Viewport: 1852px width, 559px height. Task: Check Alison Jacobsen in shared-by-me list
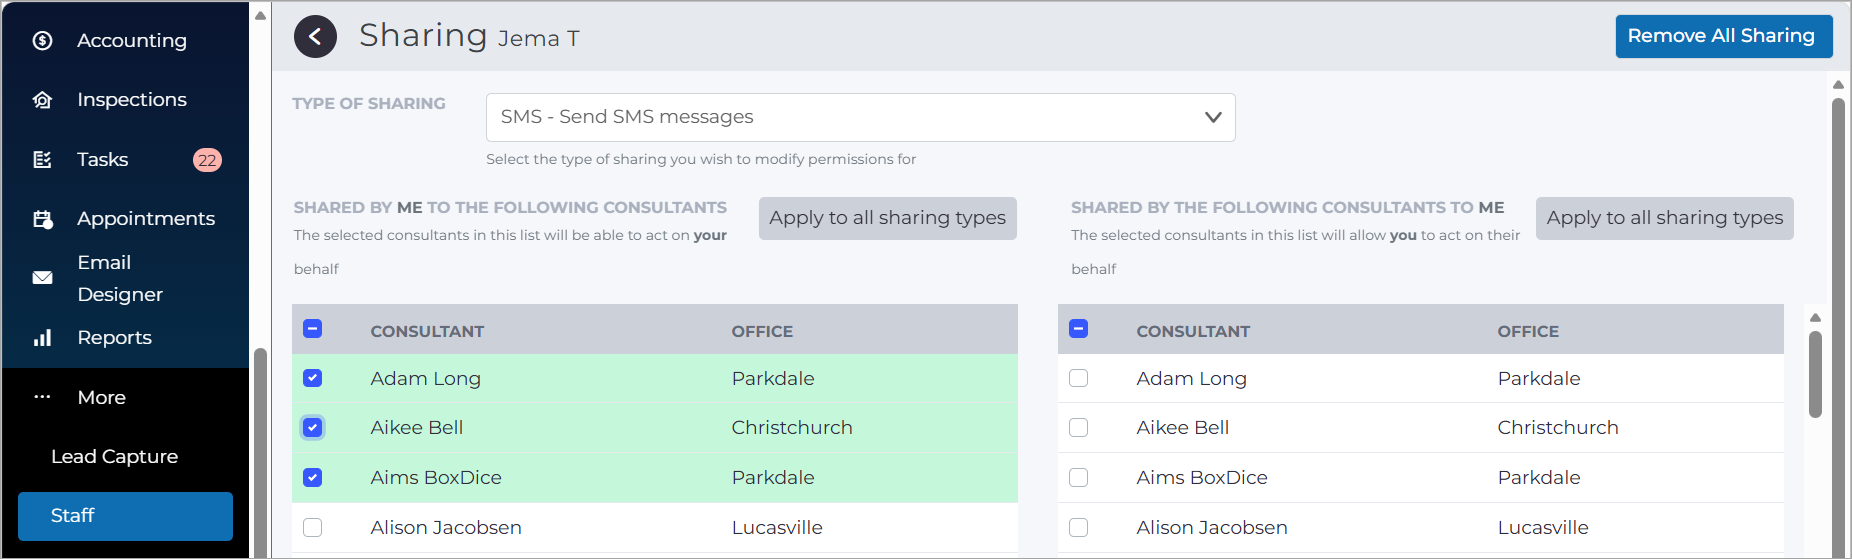click(313, 528)
